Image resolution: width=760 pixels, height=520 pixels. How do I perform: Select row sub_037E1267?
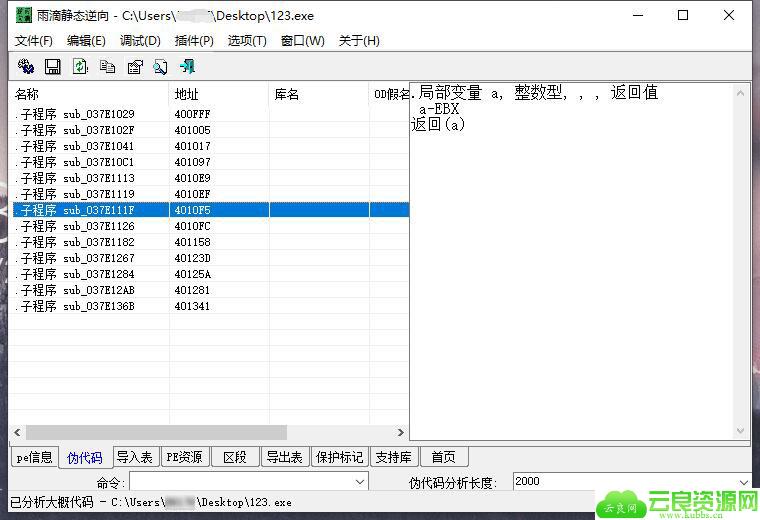[209, 258]
